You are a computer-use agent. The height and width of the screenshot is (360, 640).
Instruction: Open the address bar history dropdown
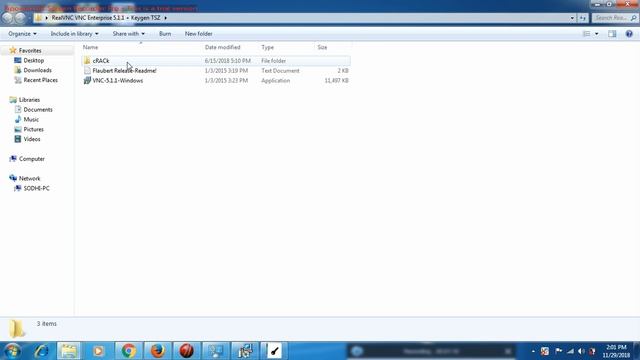click(572, 18)
